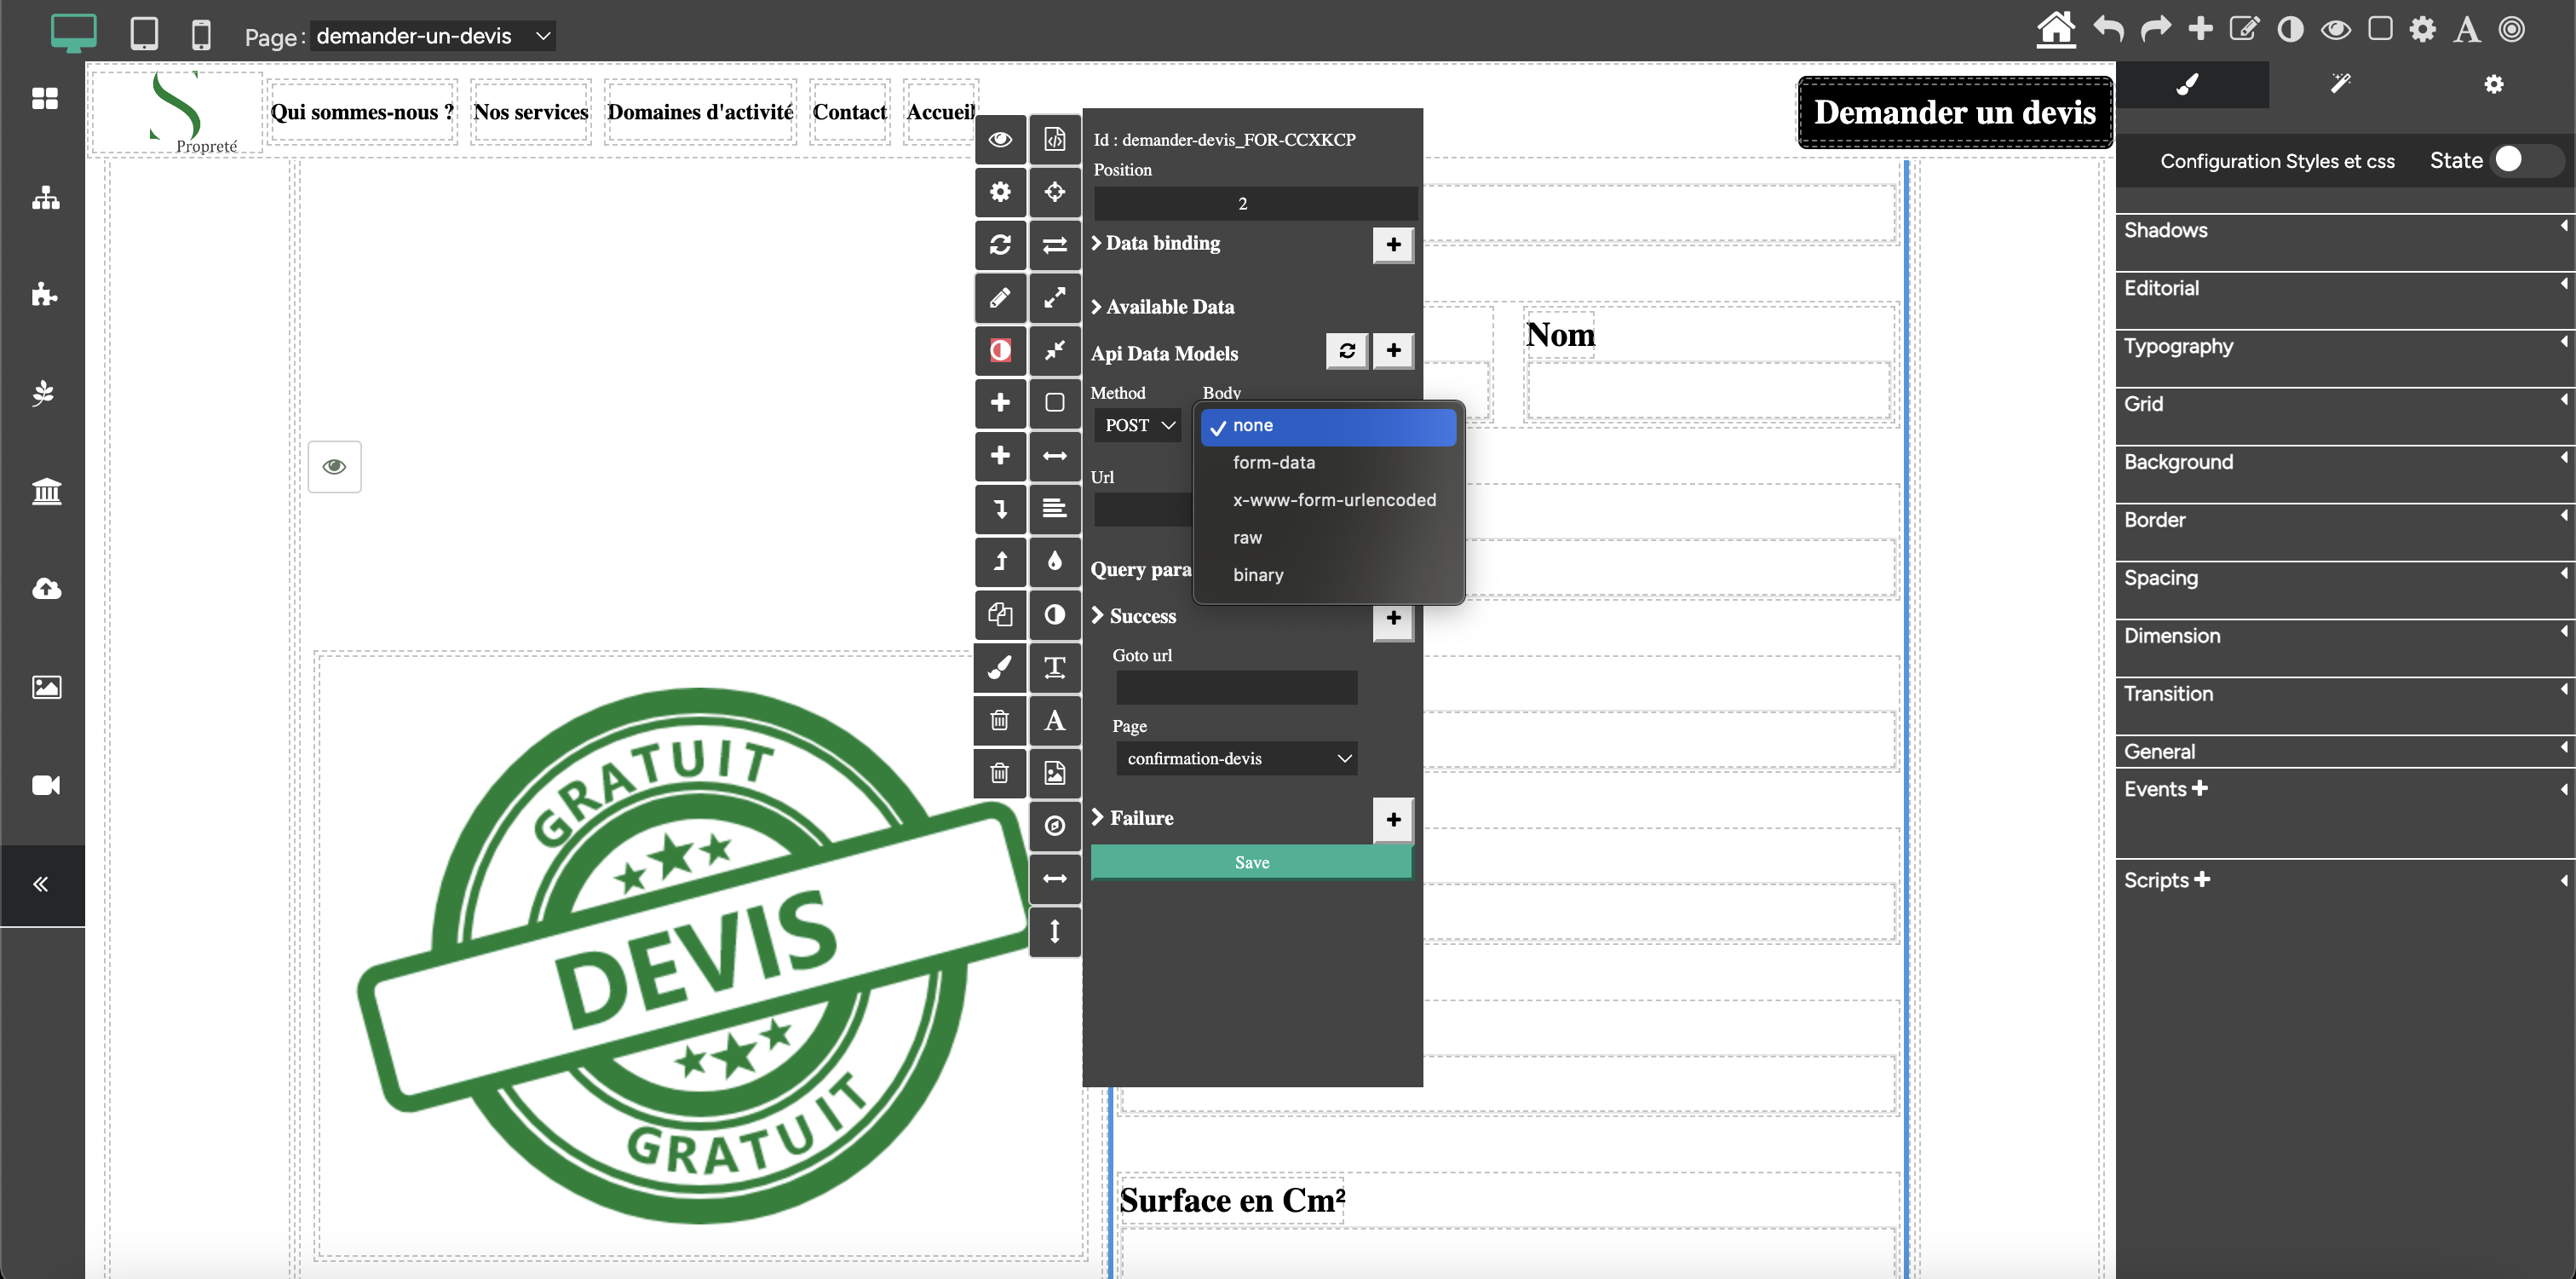Select none body option

click(1328, 426)
